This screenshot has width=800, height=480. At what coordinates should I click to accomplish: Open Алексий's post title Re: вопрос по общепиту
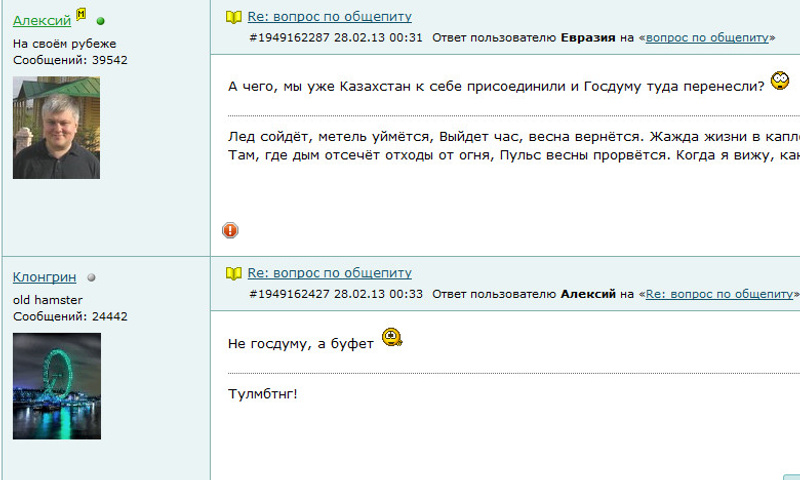(330, 16)
